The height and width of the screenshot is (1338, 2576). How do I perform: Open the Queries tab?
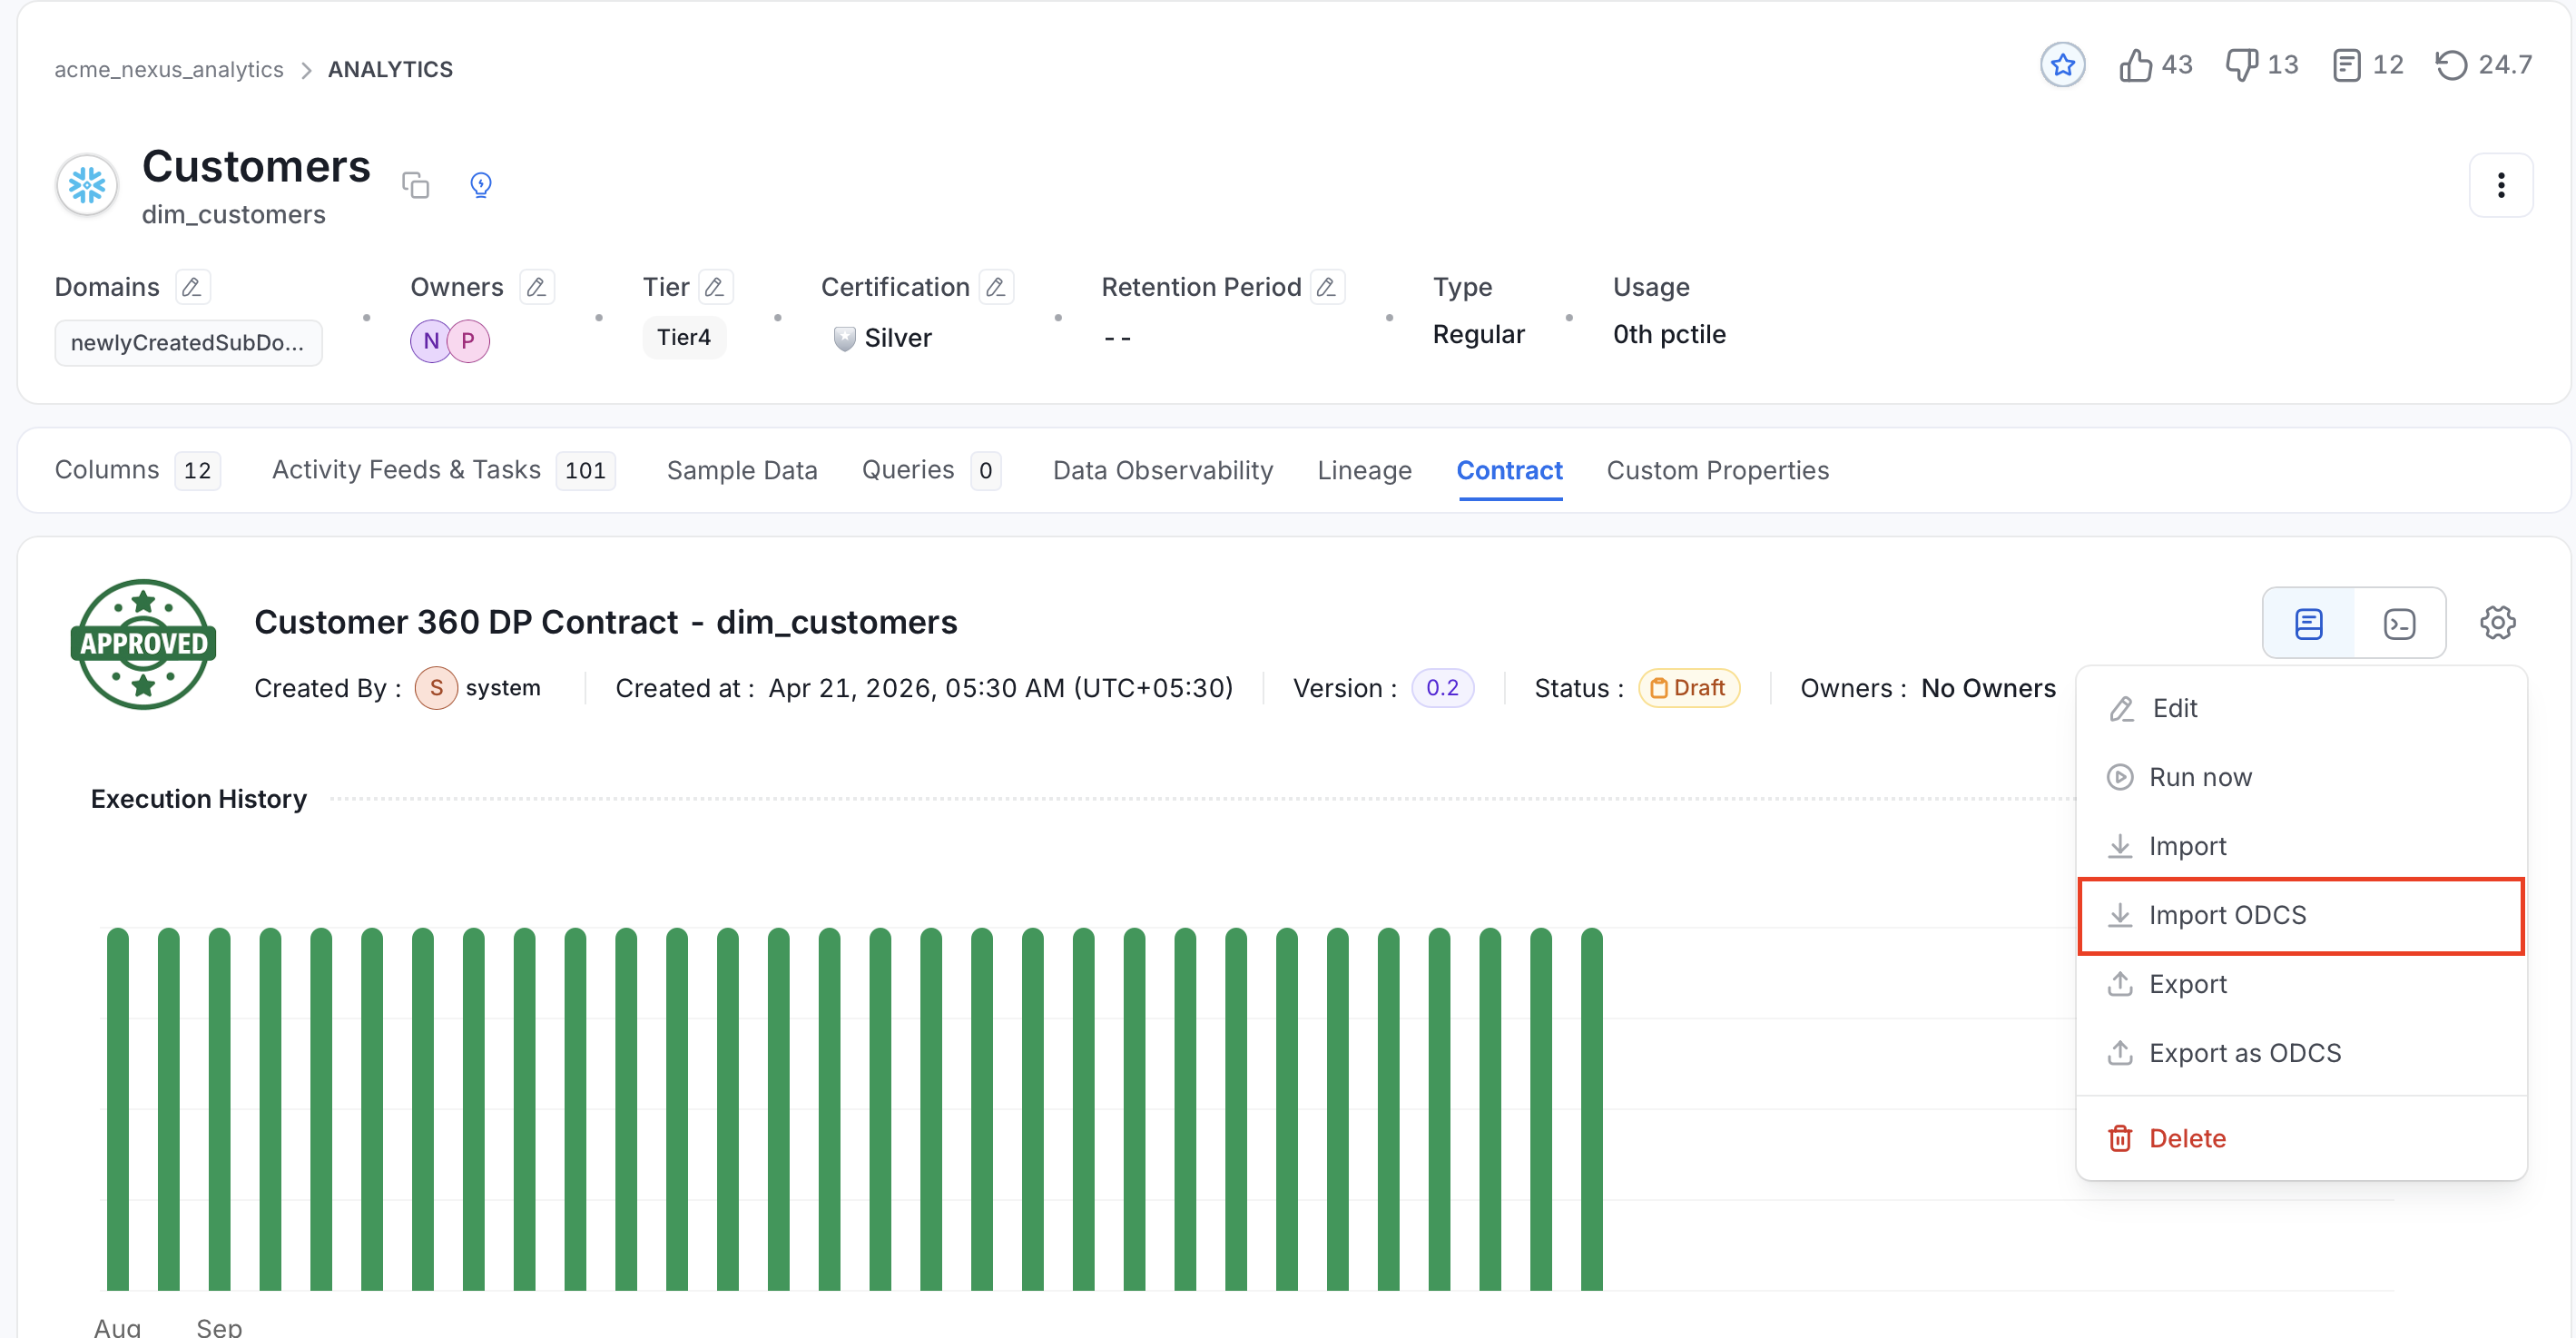coord(931,470)
